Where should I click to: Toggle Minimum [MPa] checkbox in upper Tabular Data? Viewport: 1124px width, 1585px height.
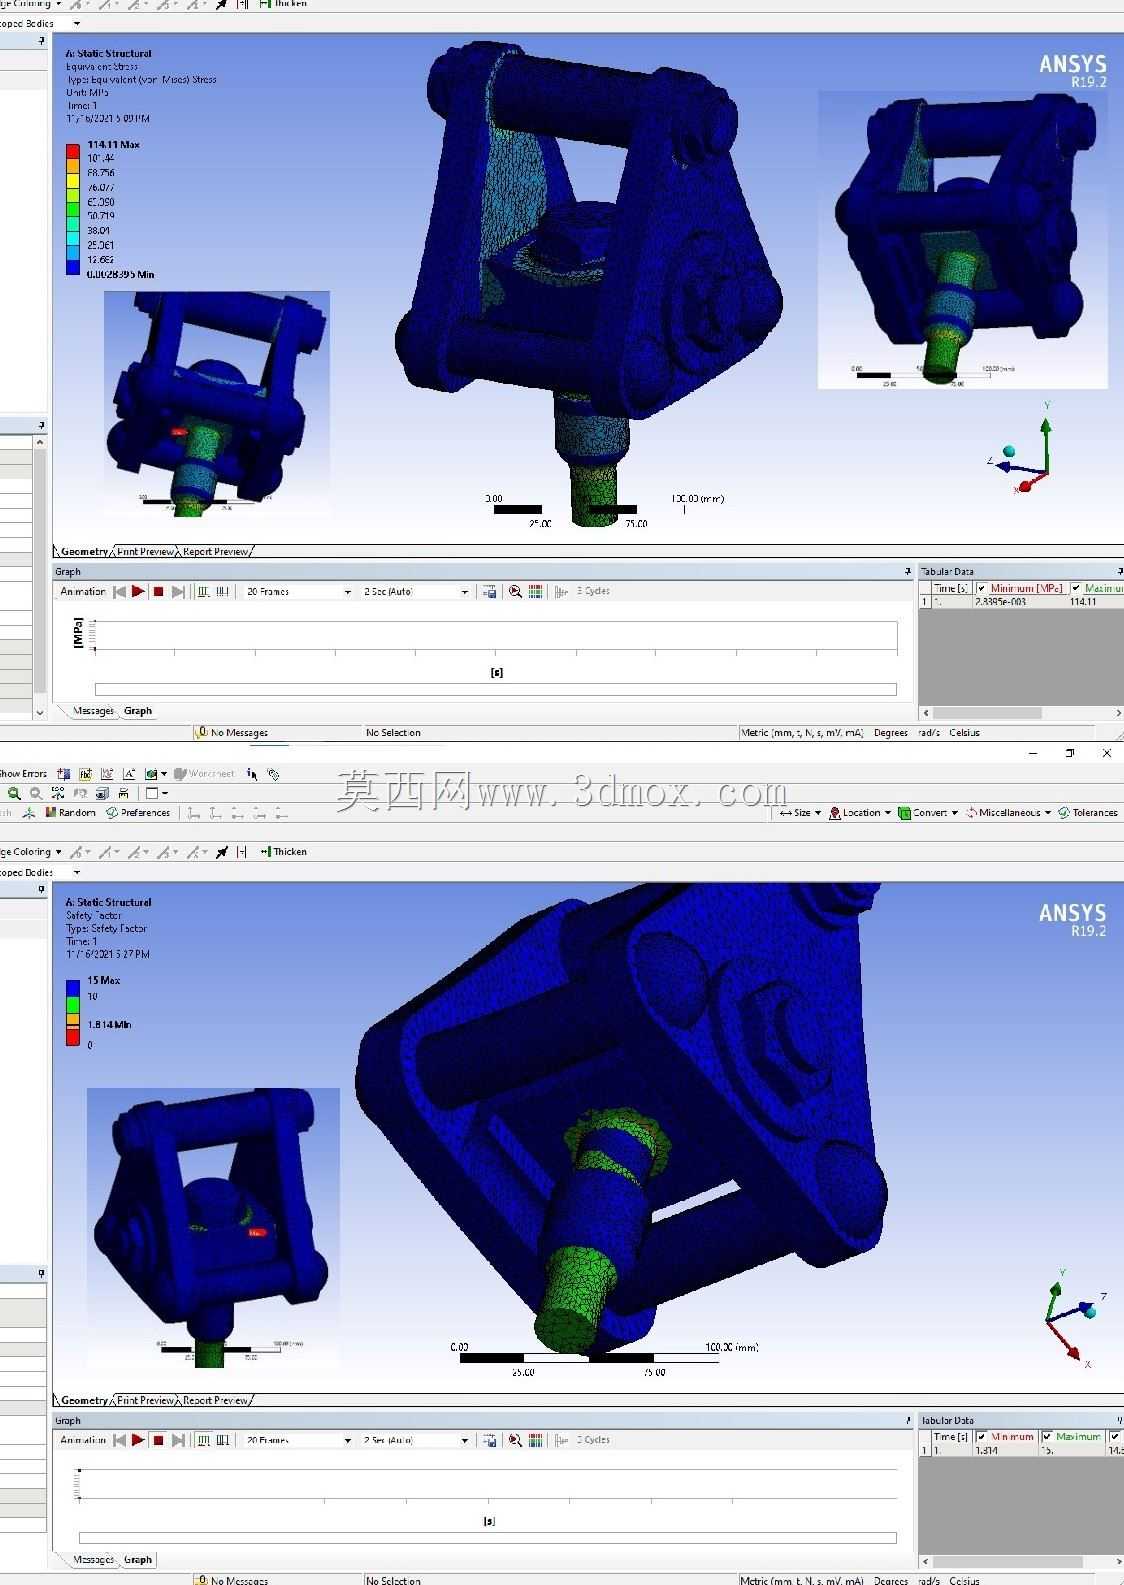(x=982, y=588)
